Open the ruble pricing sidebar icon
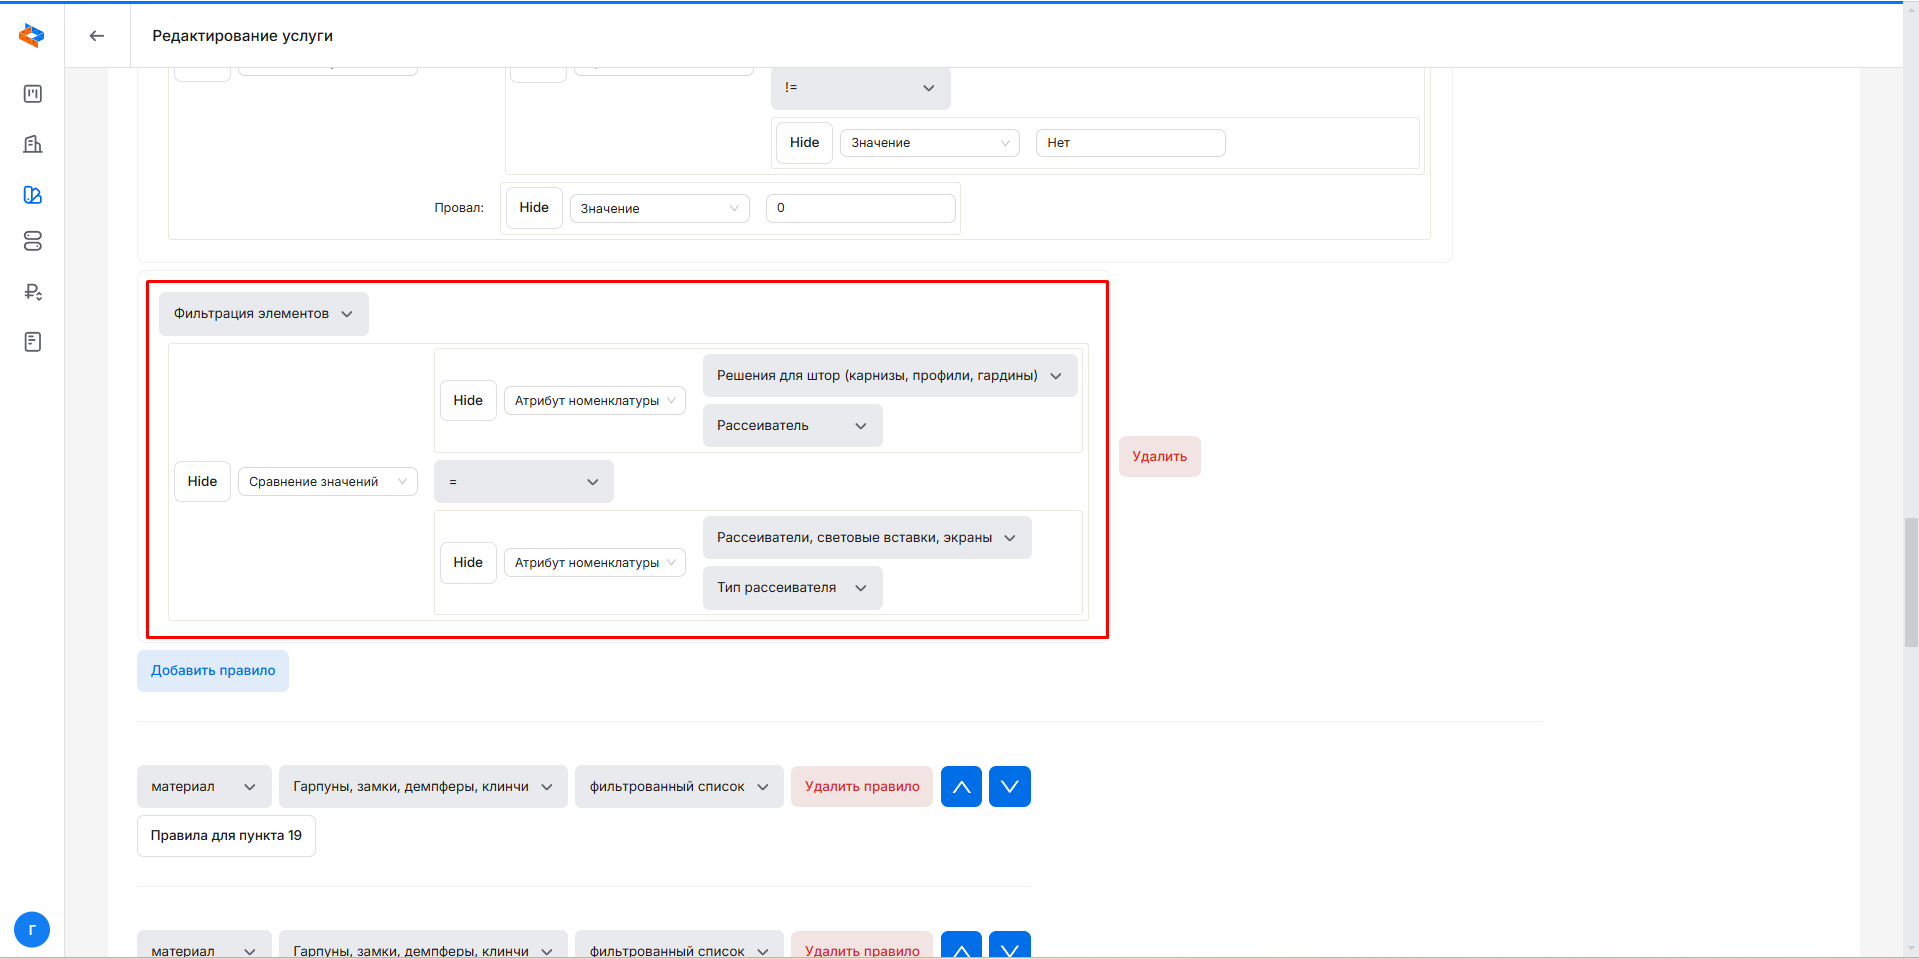Viewport: 1919px width, 959px height. (x=33, y=292)
